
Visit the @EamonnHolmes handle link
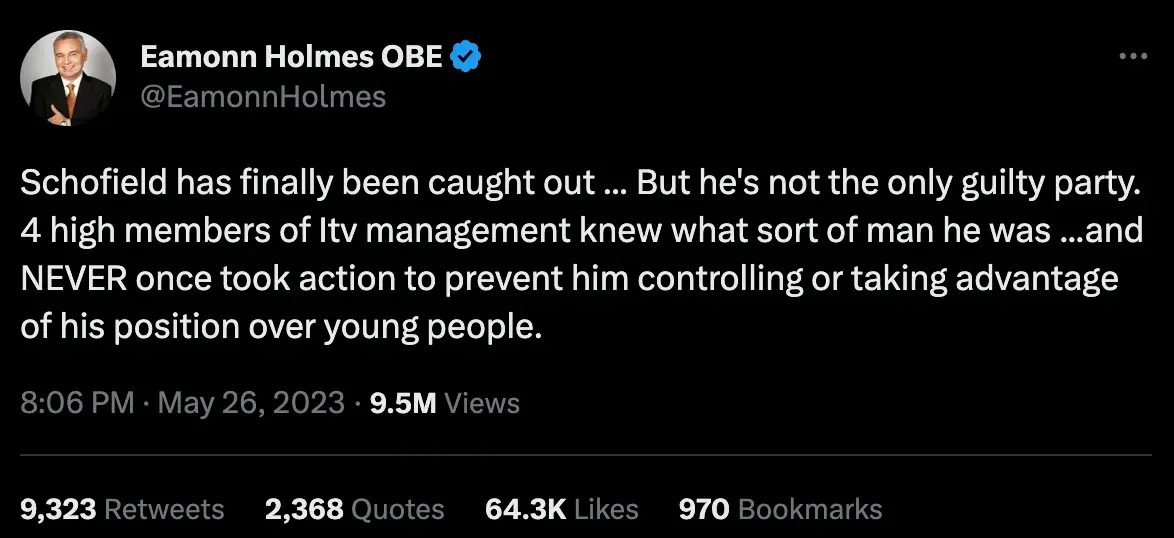(x=263, y=96)
